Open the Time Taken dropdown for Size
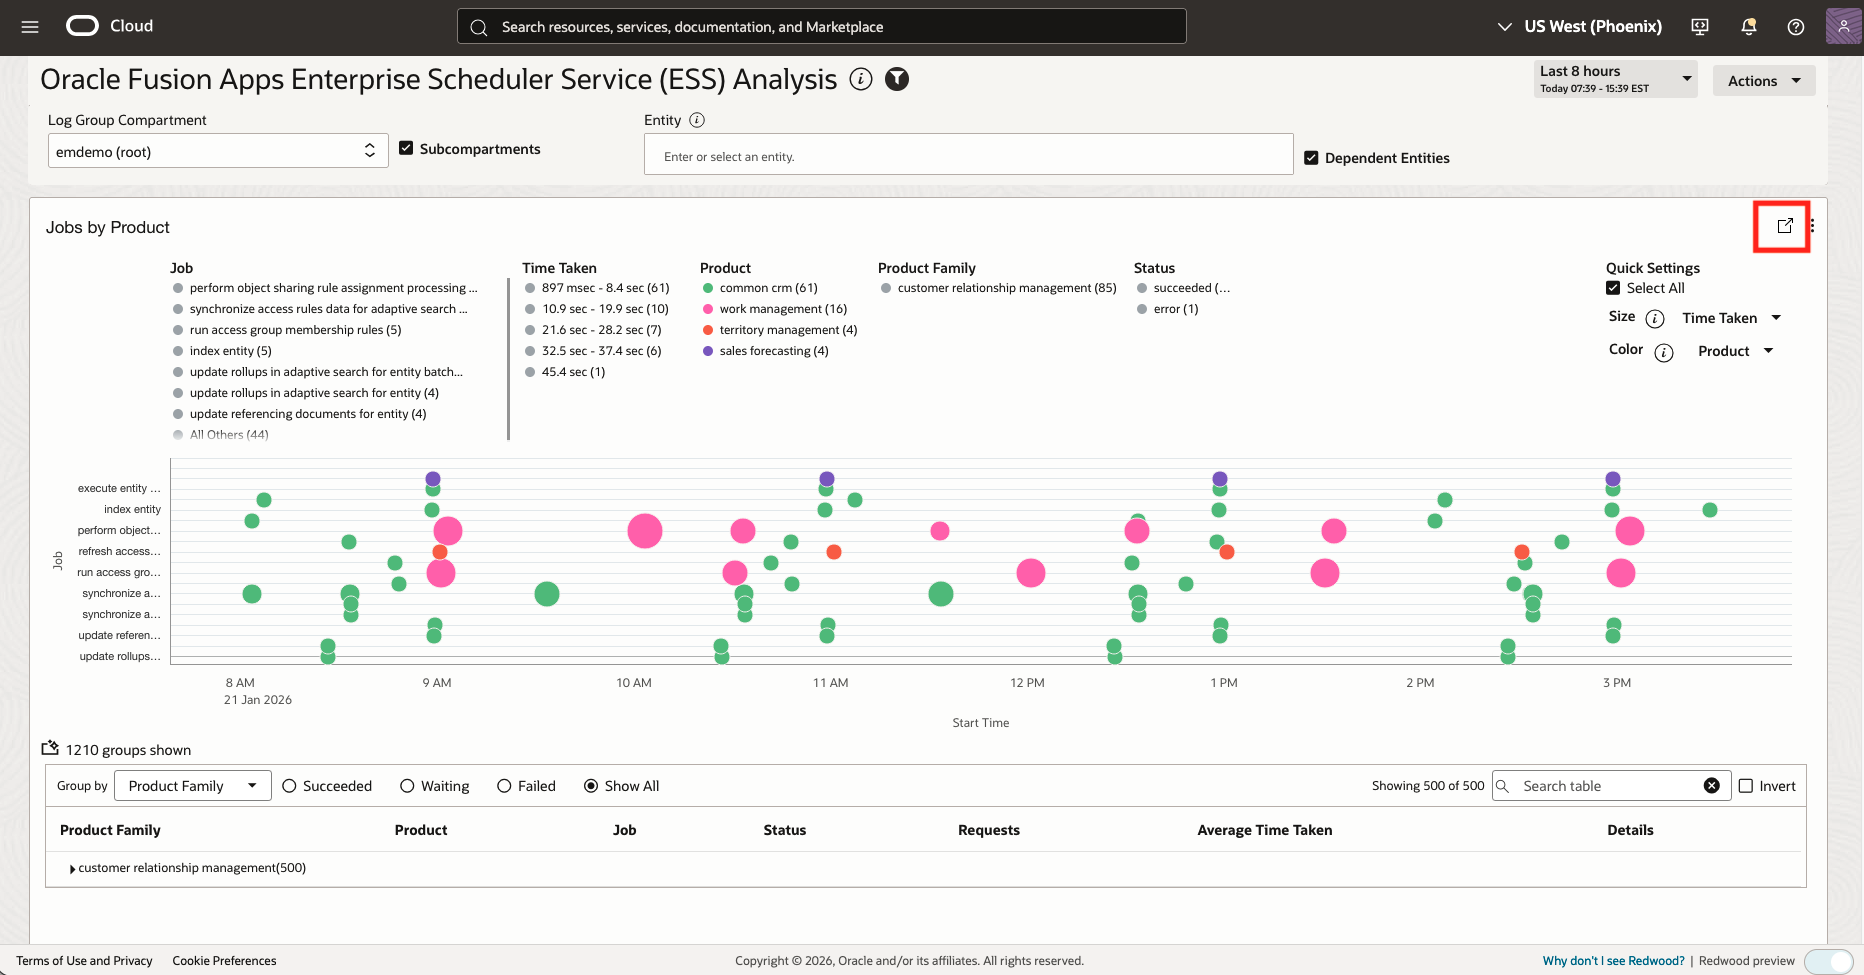 [x=1731, y=318]
